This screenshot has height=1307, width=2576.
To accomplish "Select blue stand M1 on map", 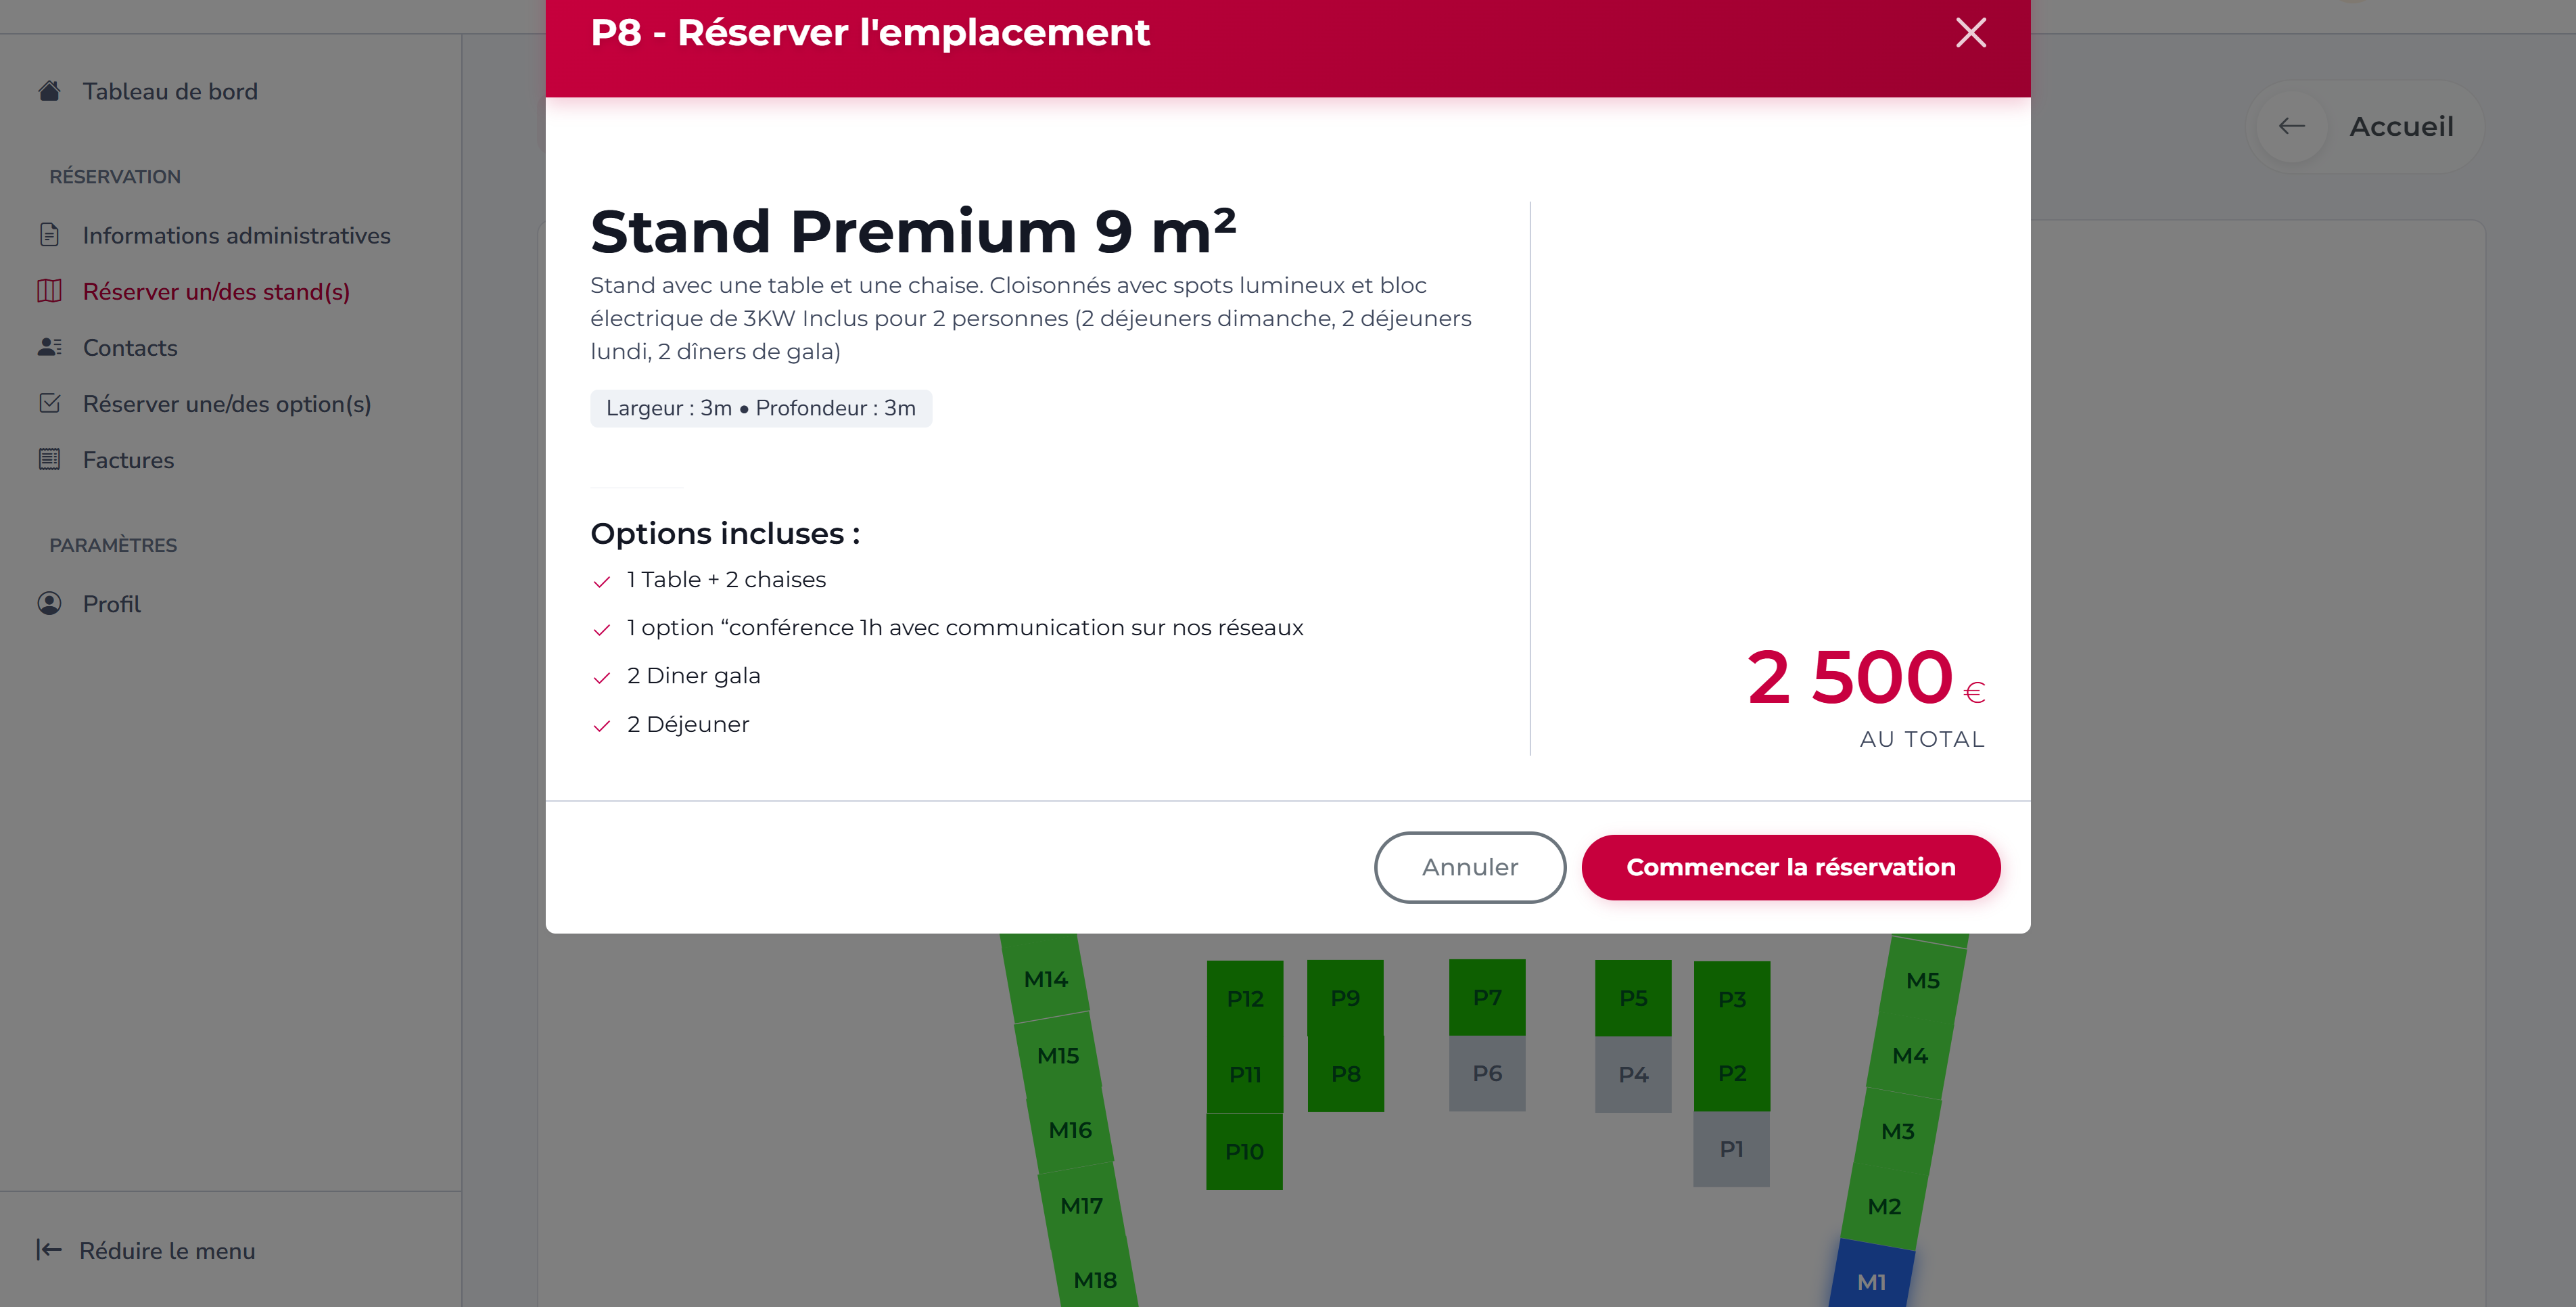I will 1870,1280.
